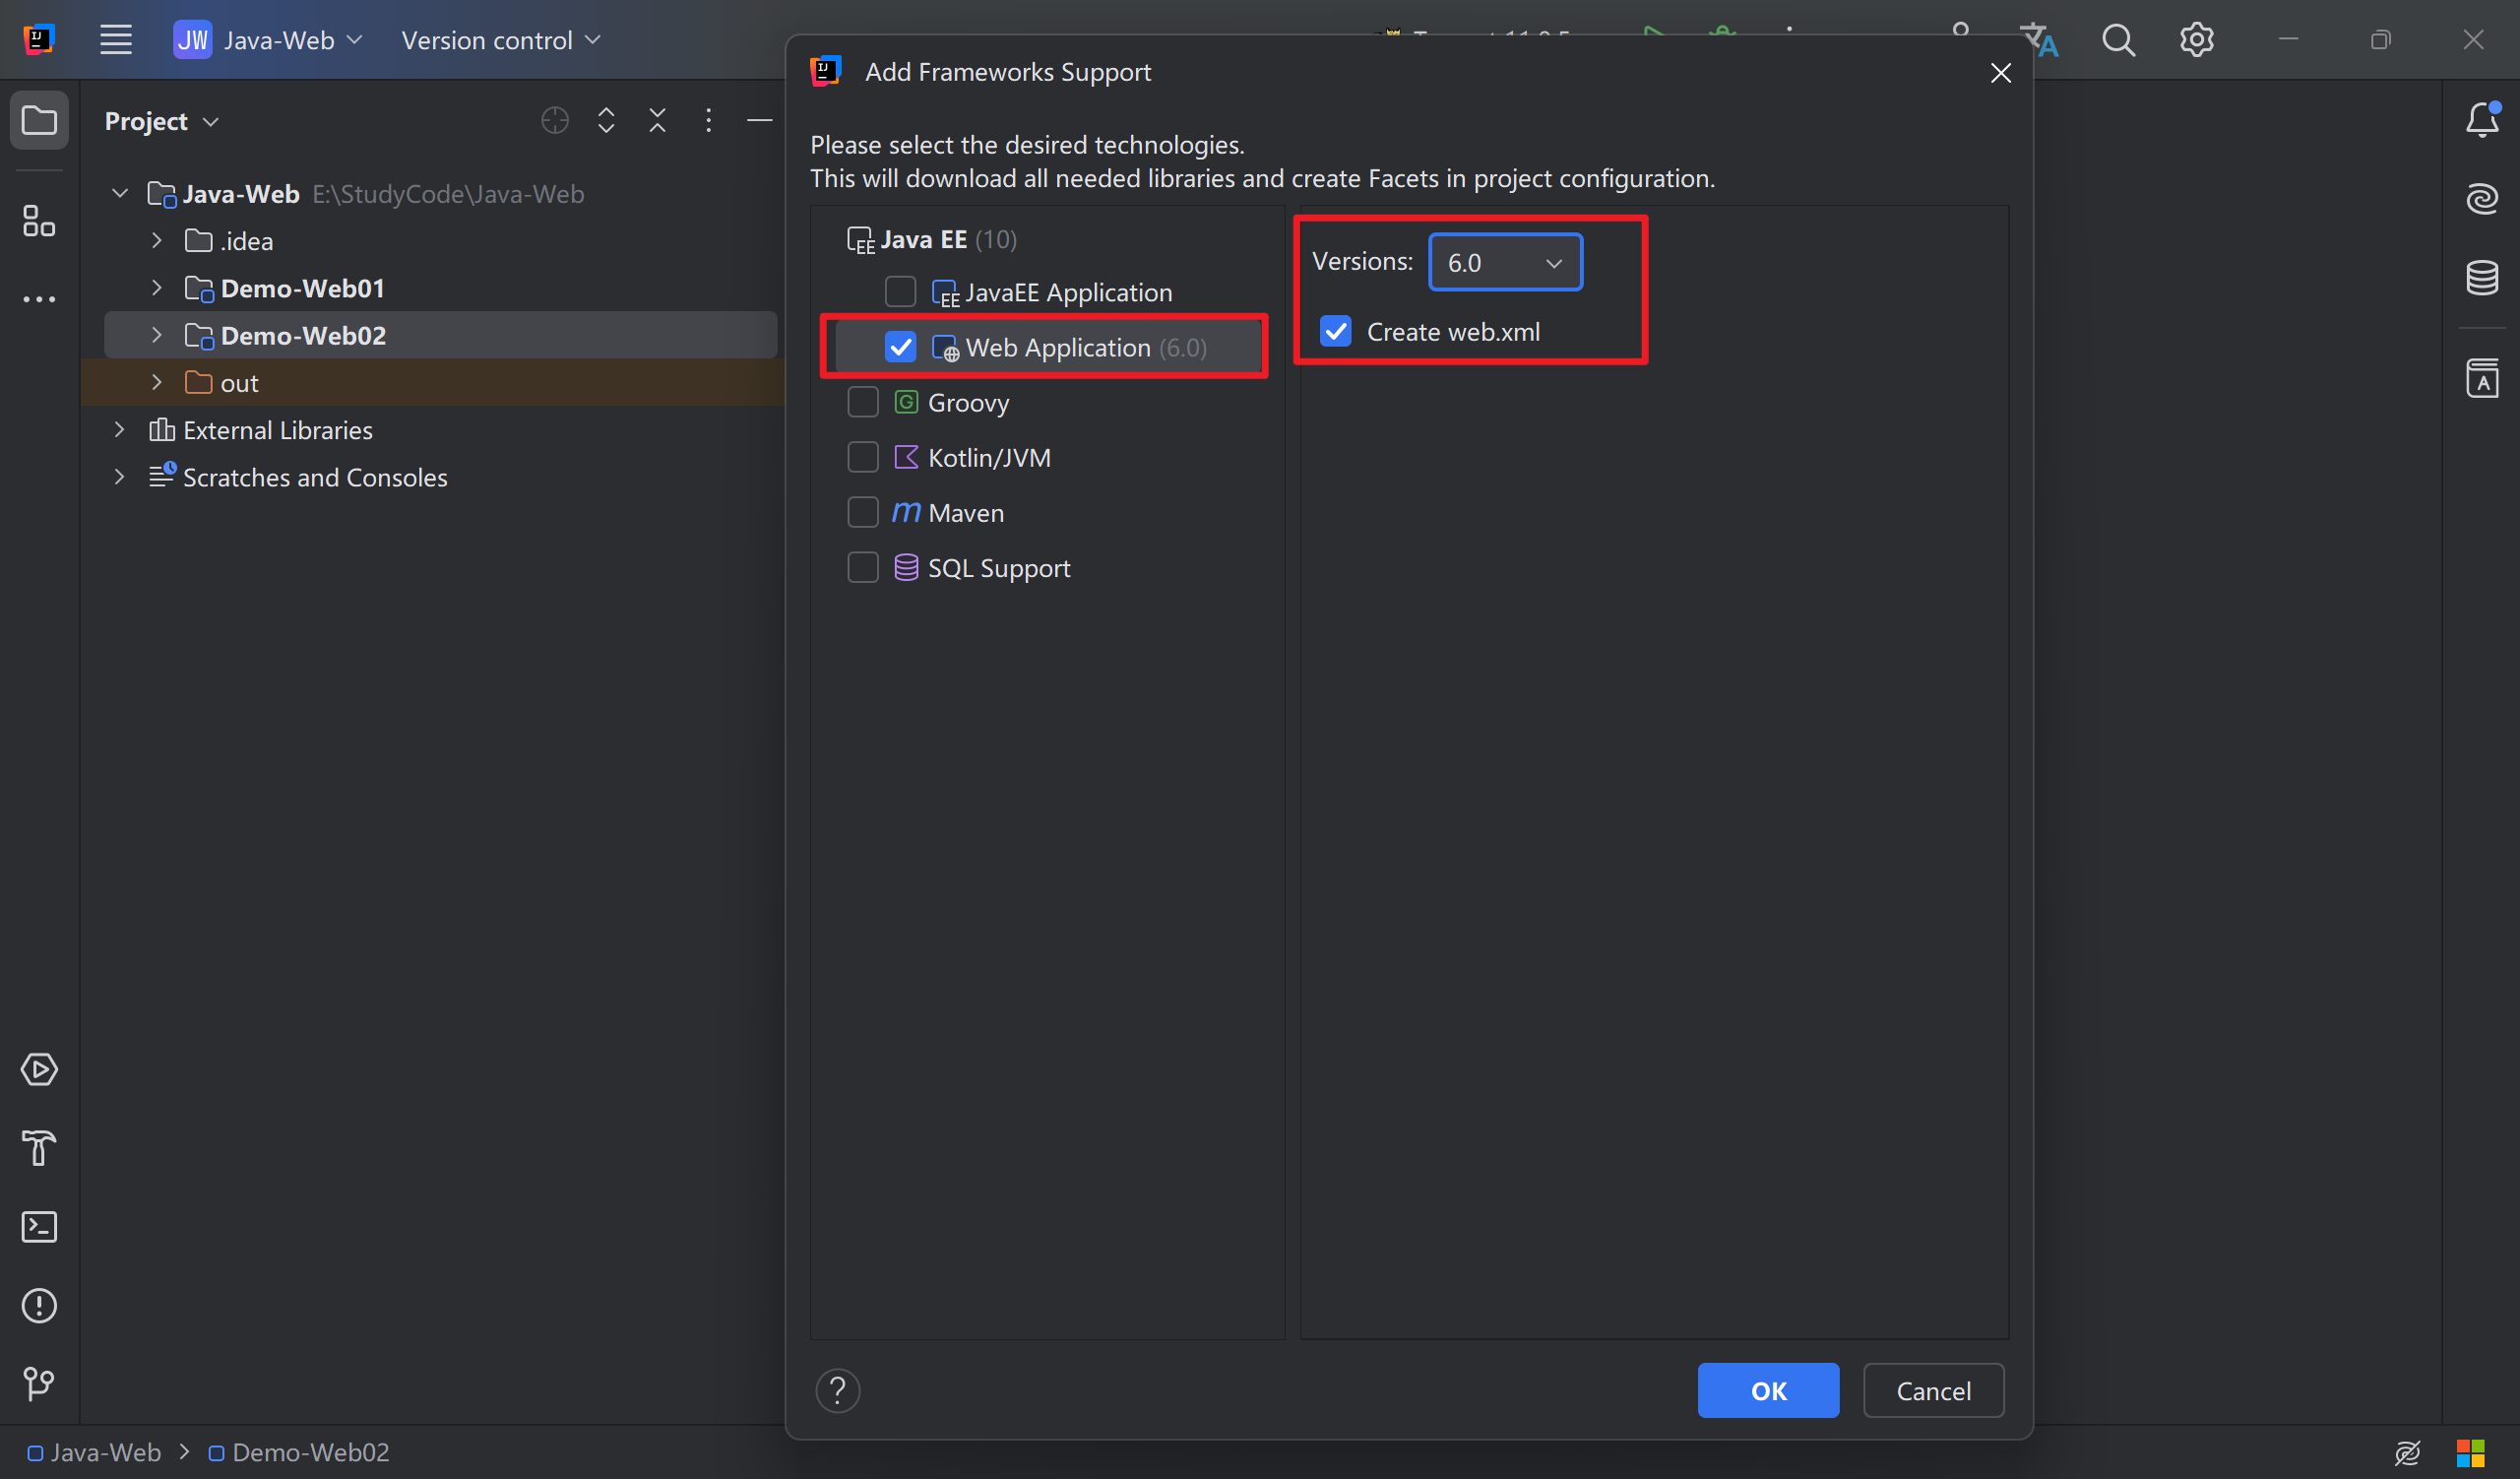Click Java-Web breadcrumb in status bar

pos(94,1452)
